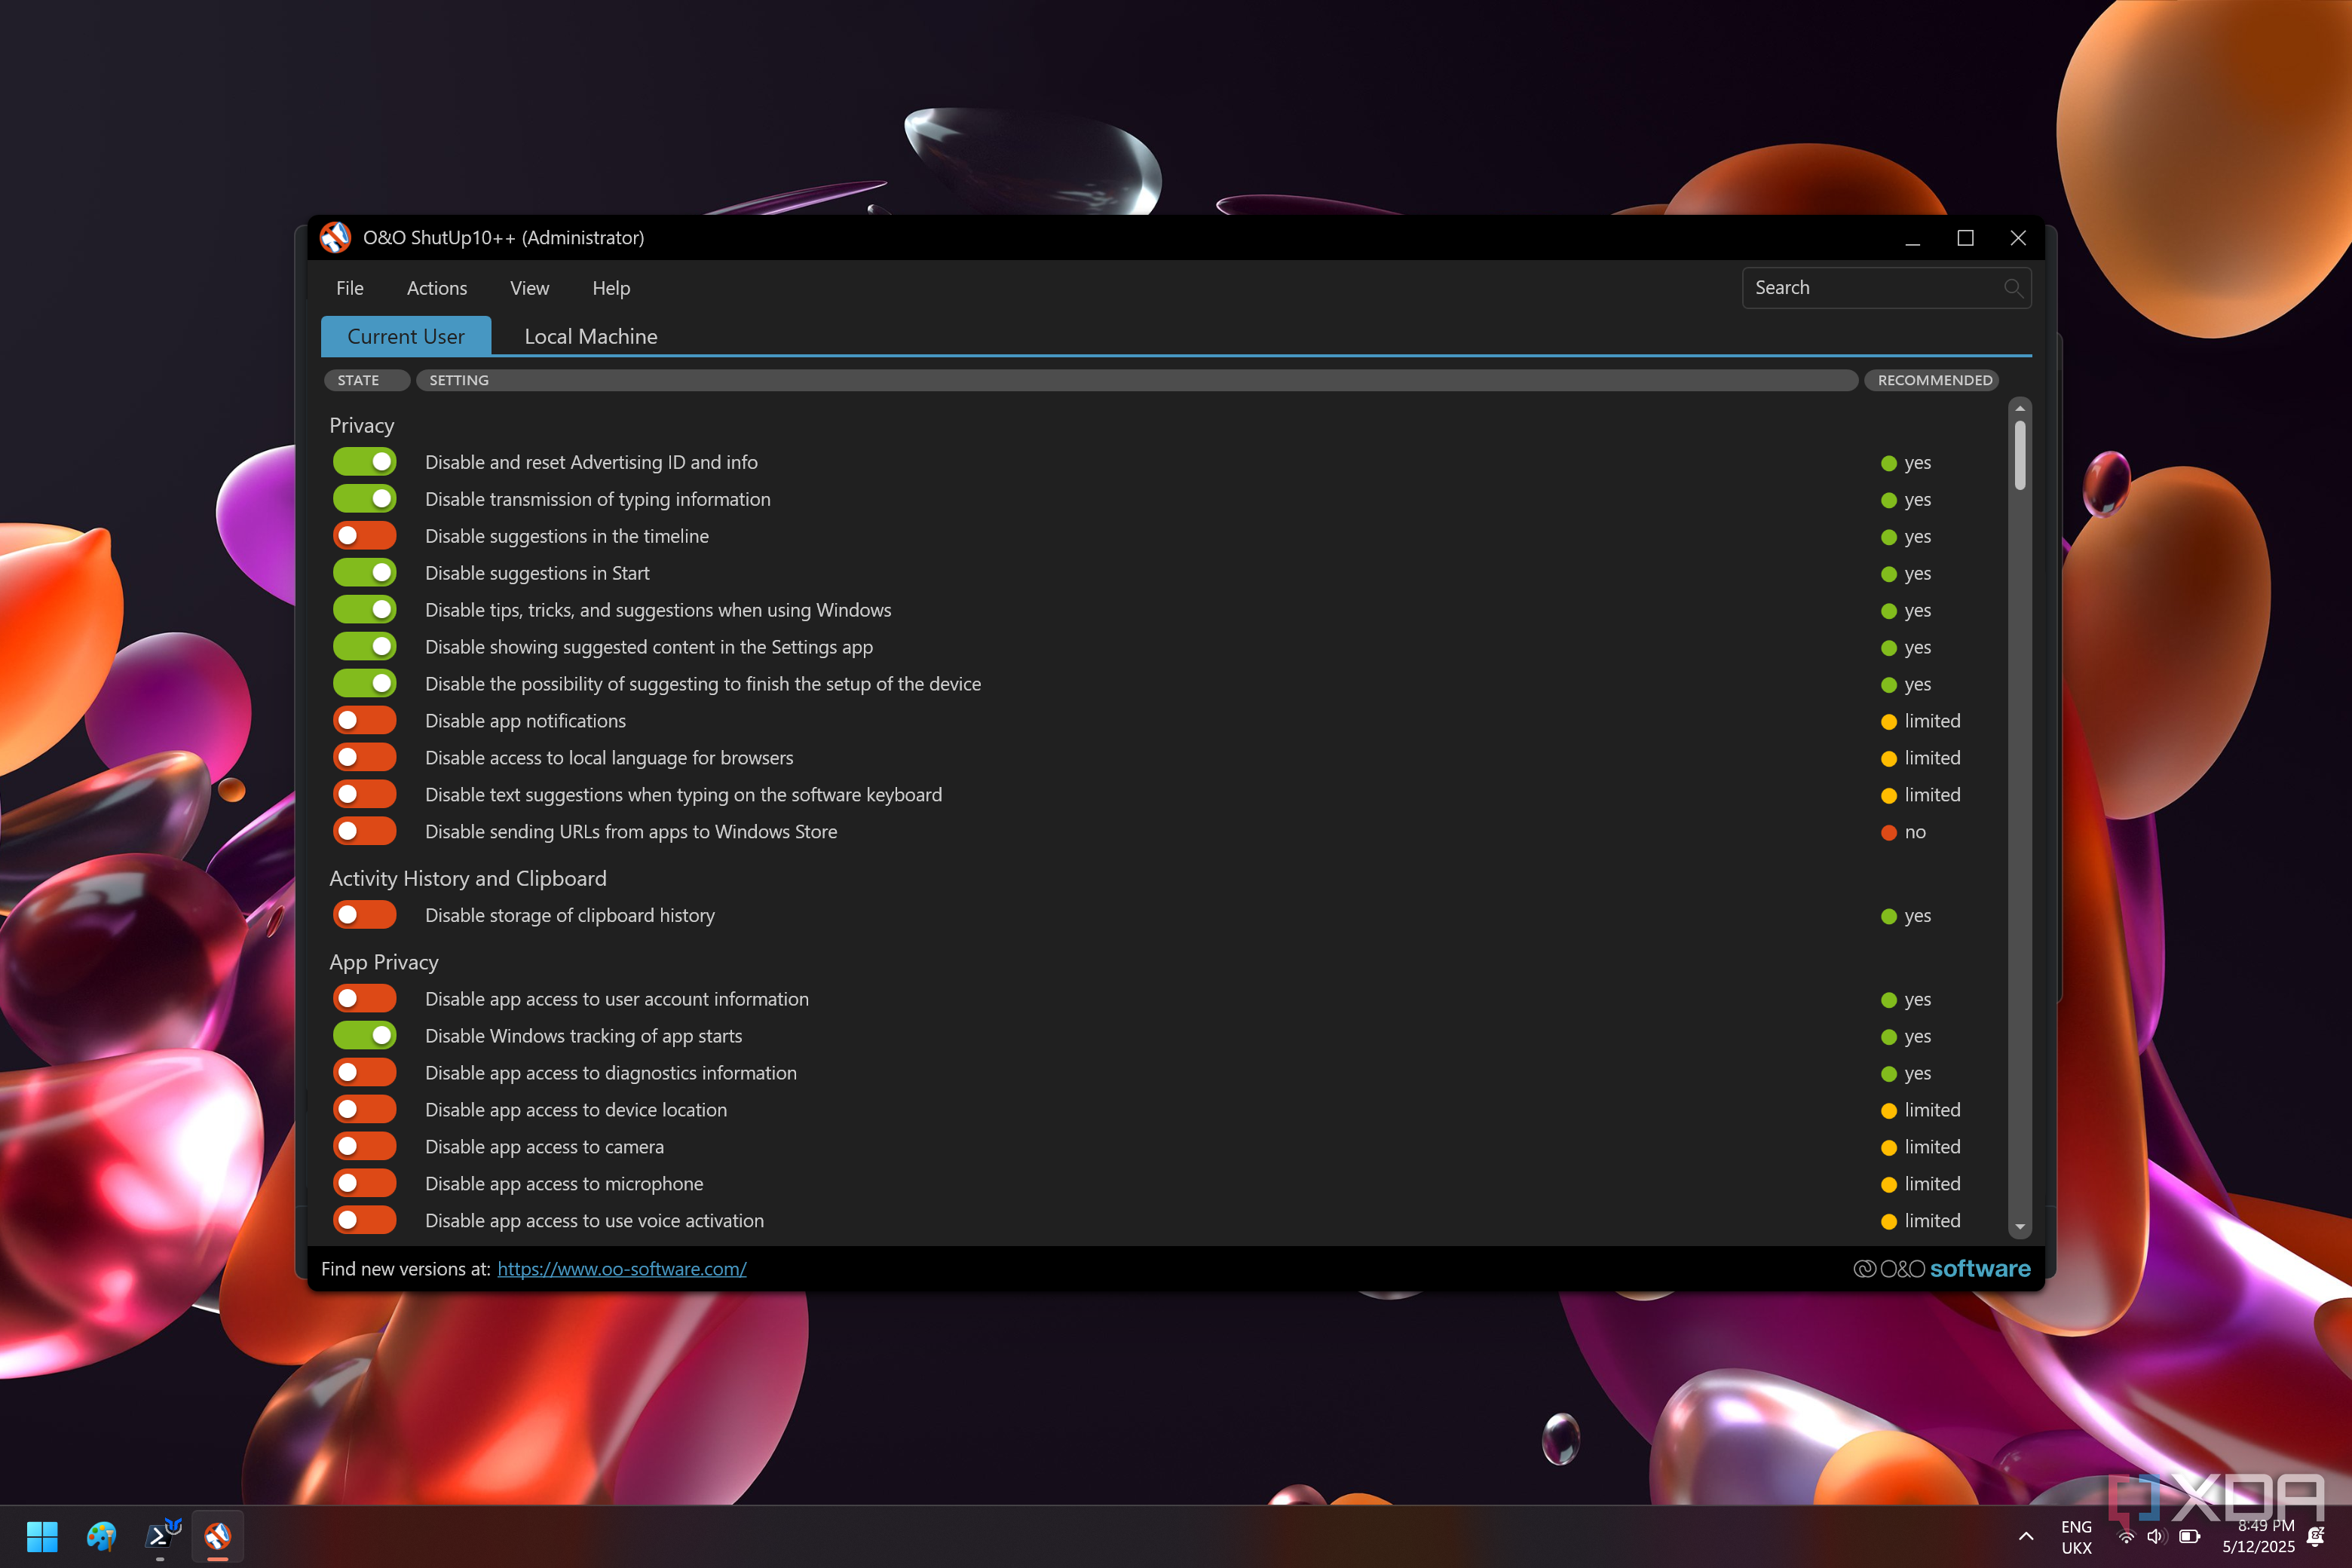Screen dimensions: 2352x1568
Task: Toggle app access to microphone
Action: pyautogui.click(x=365, y=1184)
